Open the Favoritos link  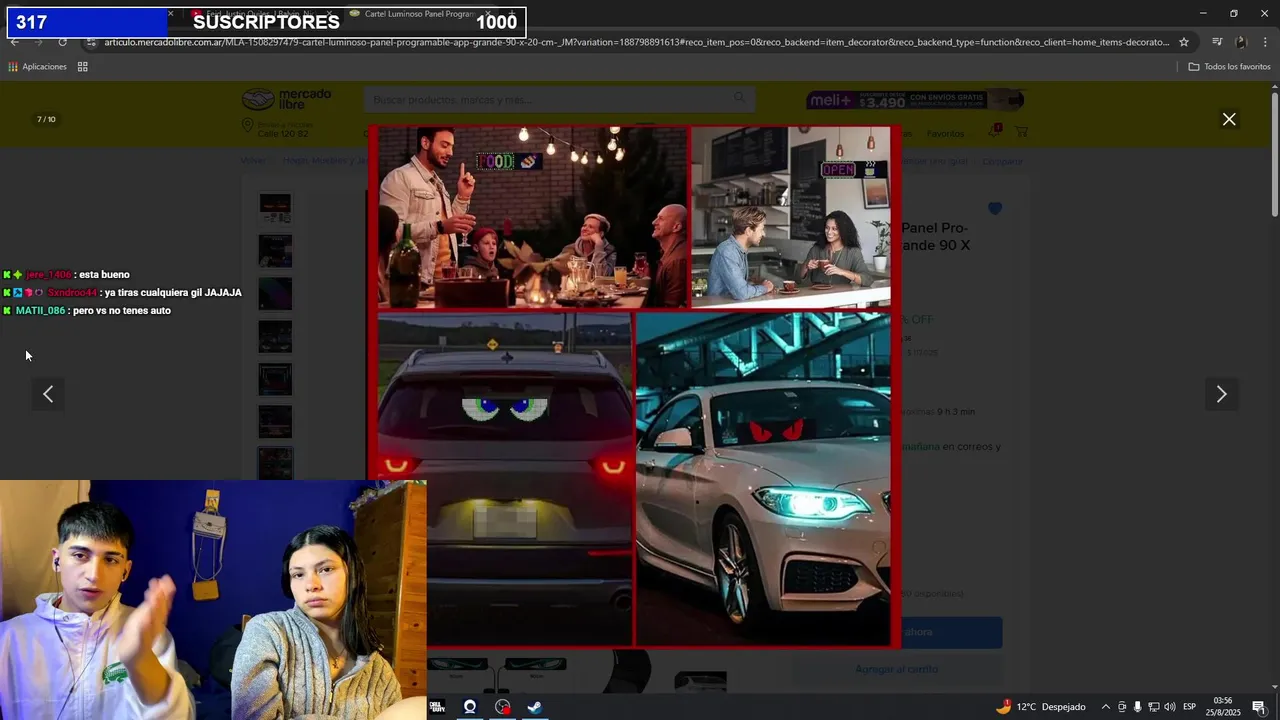pos(945,134)
